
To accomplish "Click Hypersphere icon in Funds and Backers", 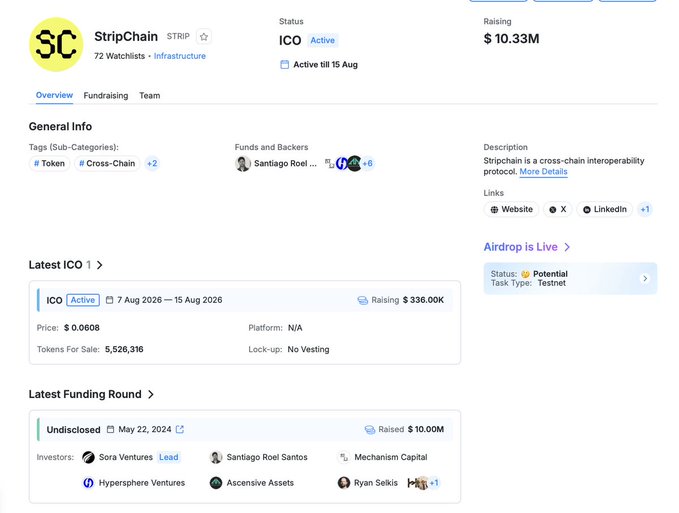I will [342, 163].
